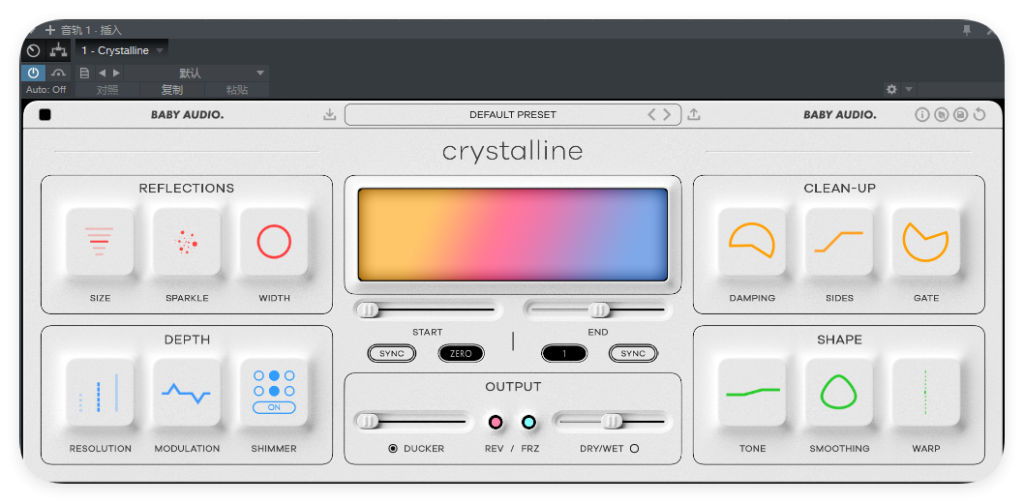Click the 复制 copy button
The height and width of the screenshot is (503, 1024).
point(172,90)
